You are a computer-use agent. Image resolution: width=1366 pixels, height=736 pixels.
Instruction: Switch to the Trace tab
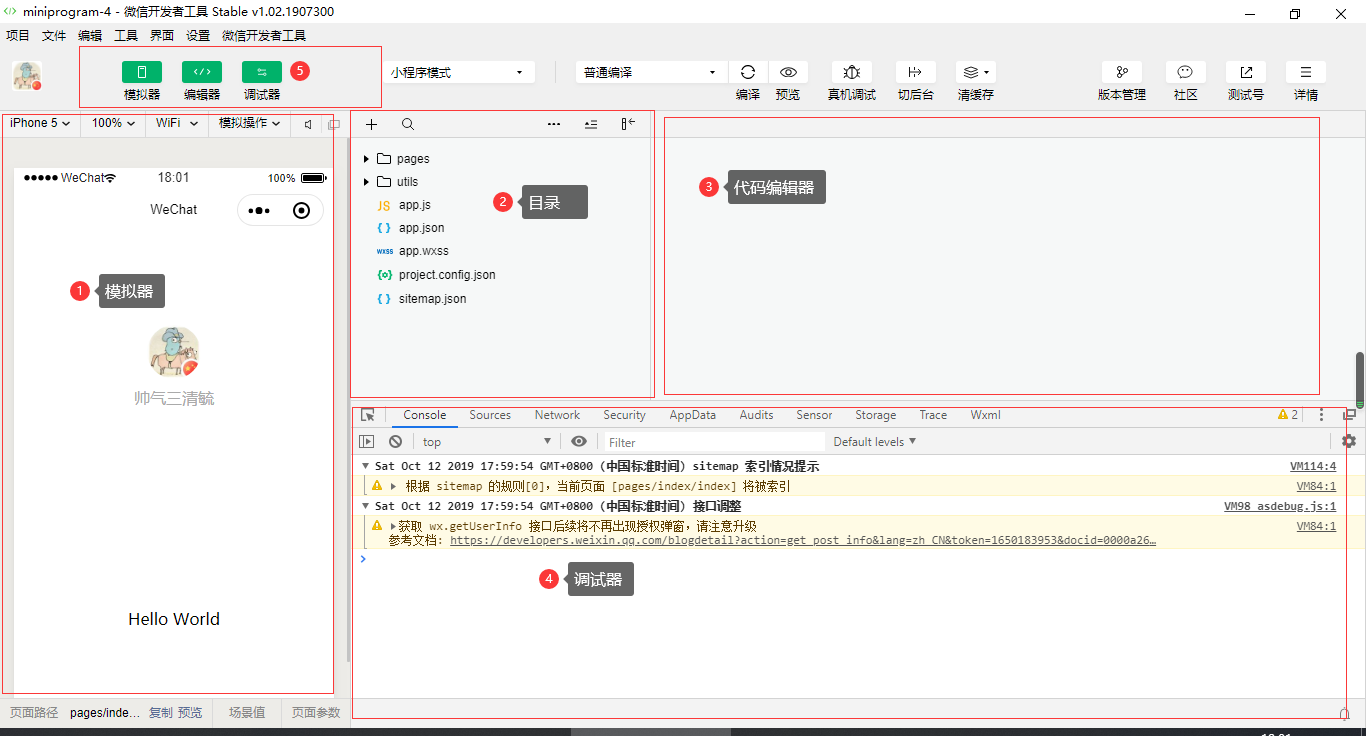933,415
